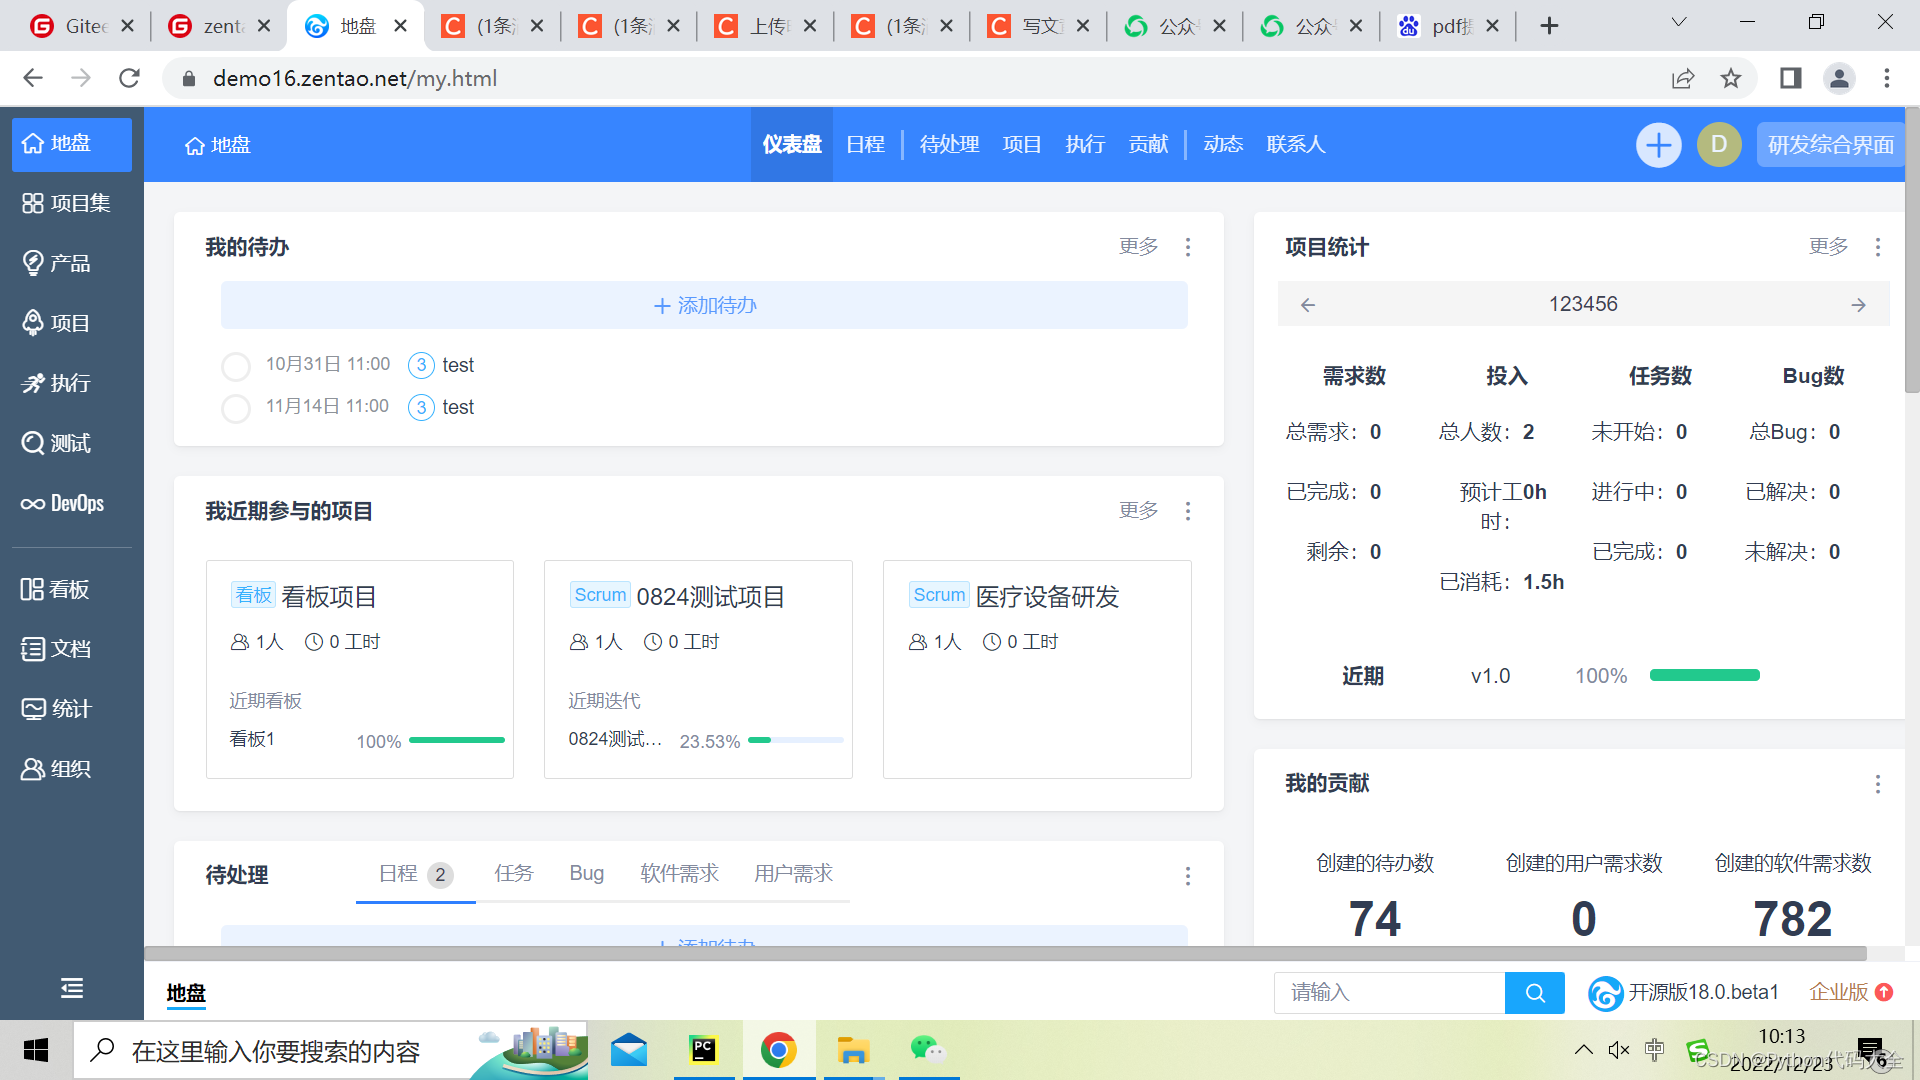Expand 我近期参与的项目 more options
This screenshot has width=1920, height=1080.
point(1189,512)
